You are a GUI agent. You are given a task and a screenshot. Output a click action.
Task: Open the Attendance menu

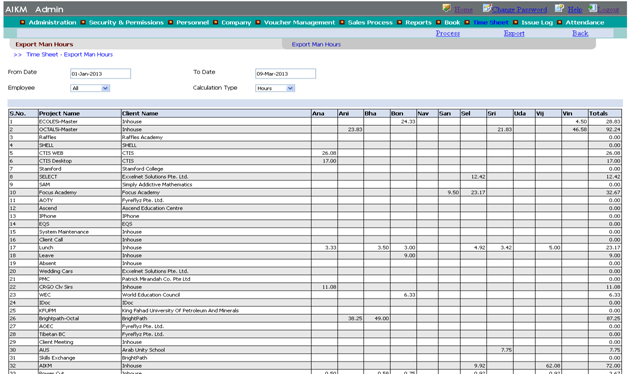(585, 23)
